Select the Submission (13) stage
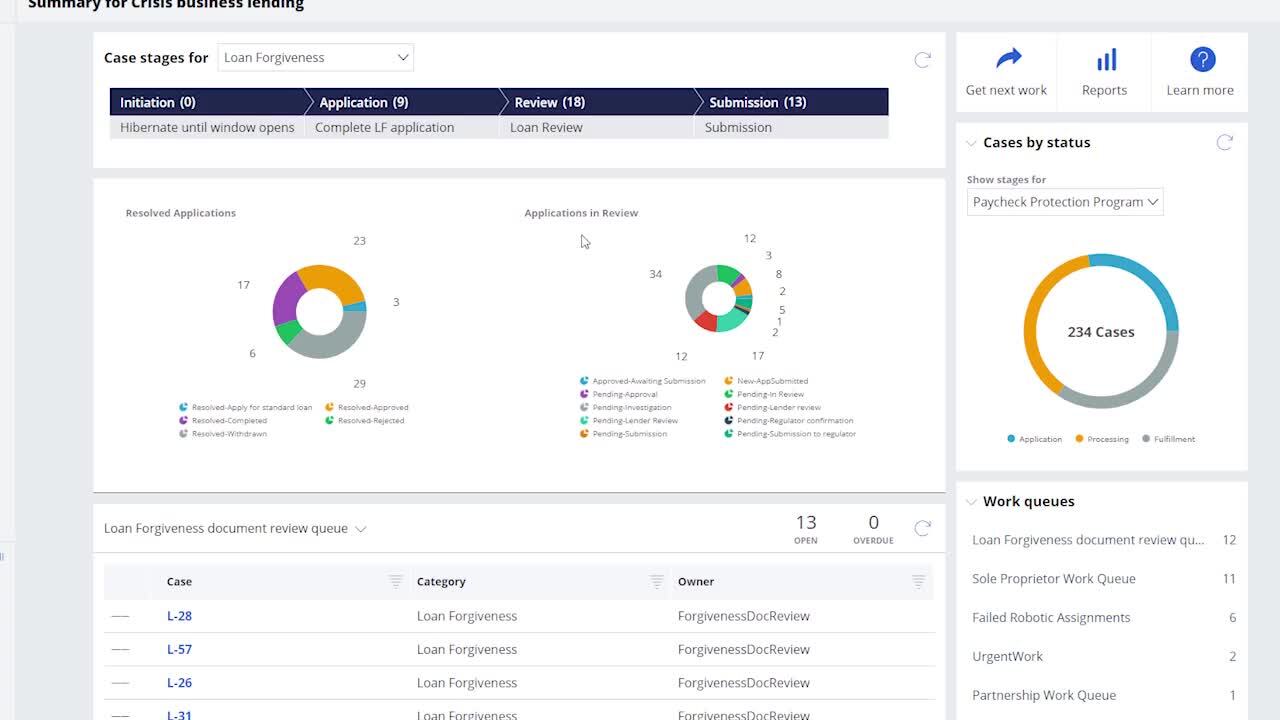This screenshot has width=1280, height=720. (x=757, y=102)
